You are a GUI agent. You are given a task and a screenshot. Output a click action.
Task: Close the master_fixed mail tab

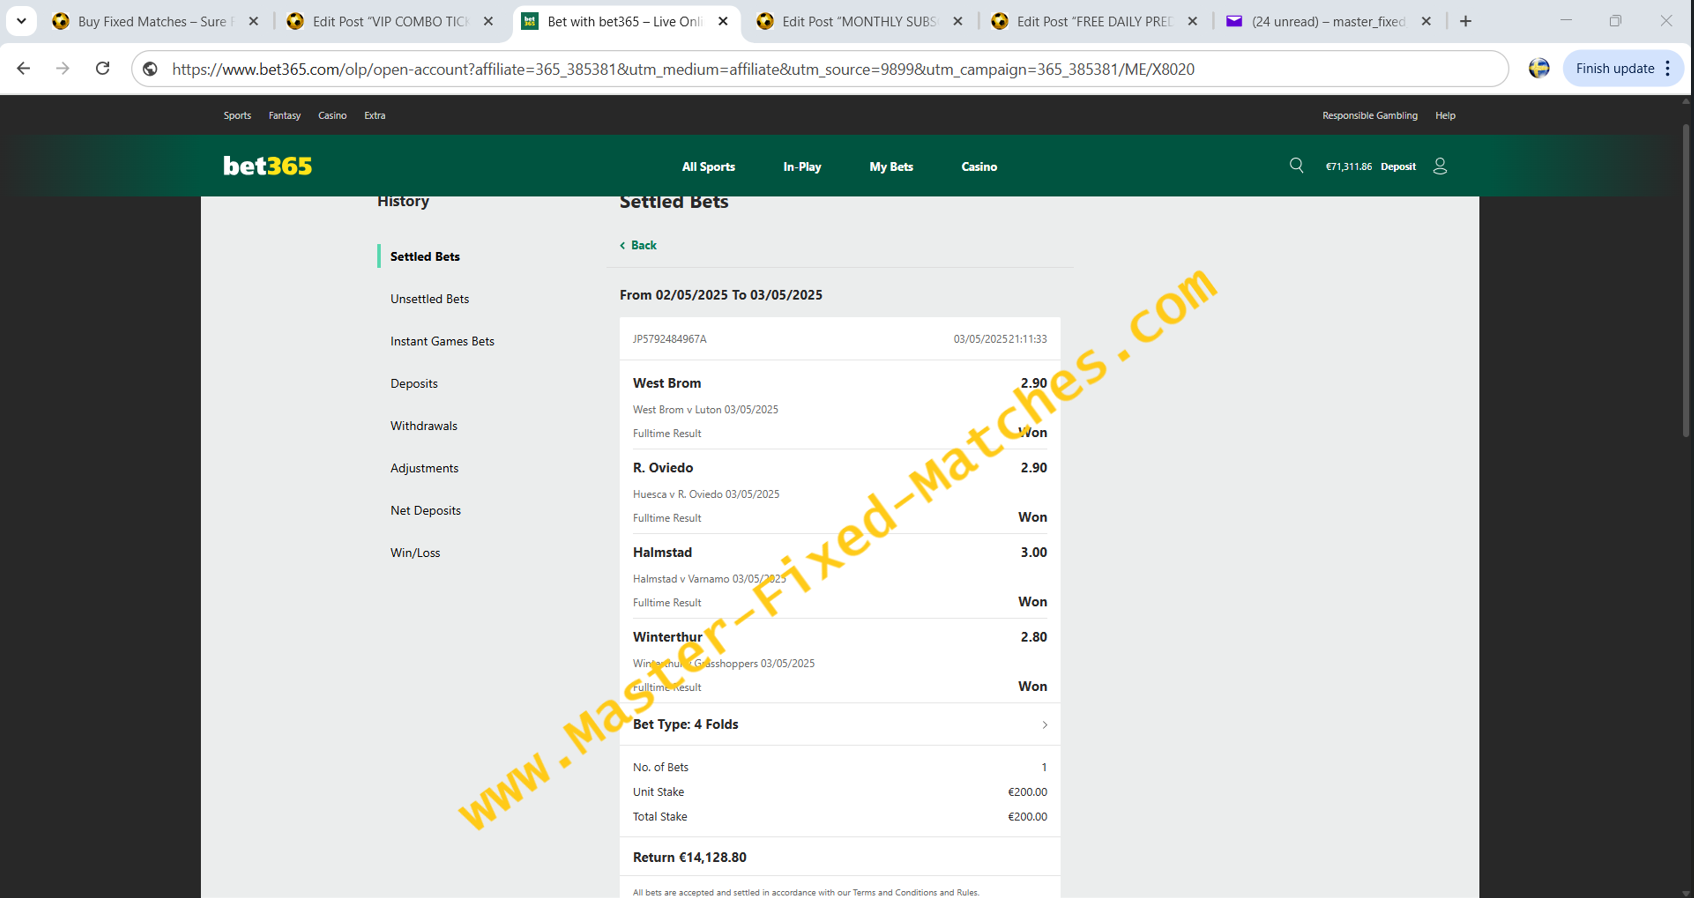pos(1426,21)
